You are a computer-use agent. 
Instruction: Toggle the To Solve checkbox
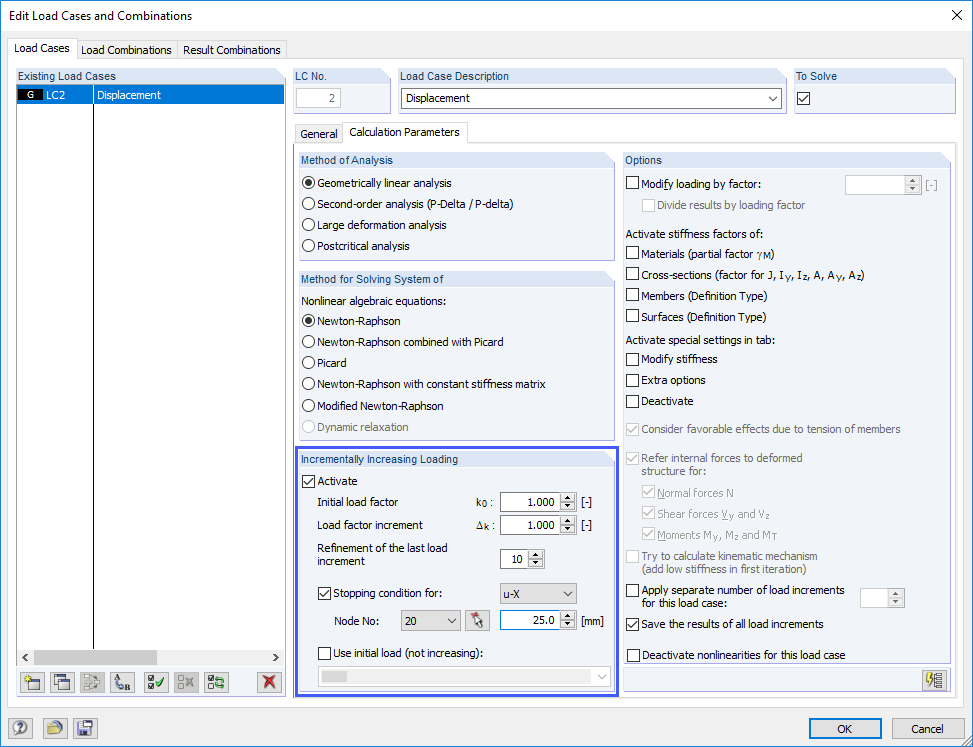point(804,98)
